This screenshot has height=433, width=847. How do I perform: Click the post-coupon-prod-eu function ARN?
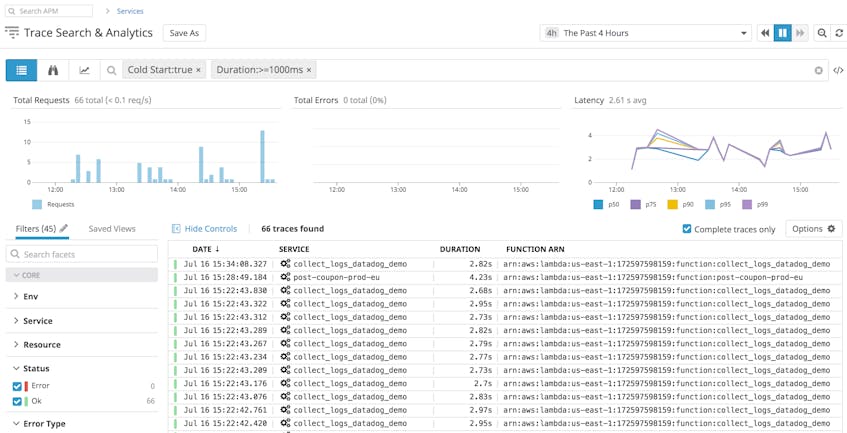653,277
